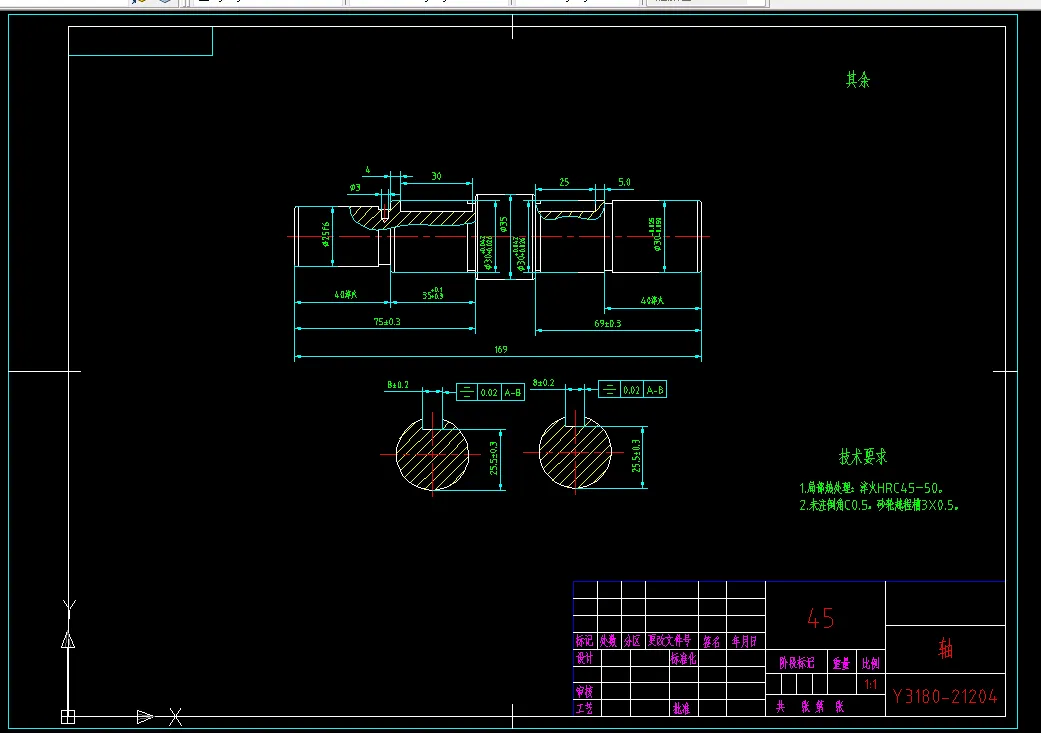
Task: Click the 标记 header cell
Action: coord(584,641)
